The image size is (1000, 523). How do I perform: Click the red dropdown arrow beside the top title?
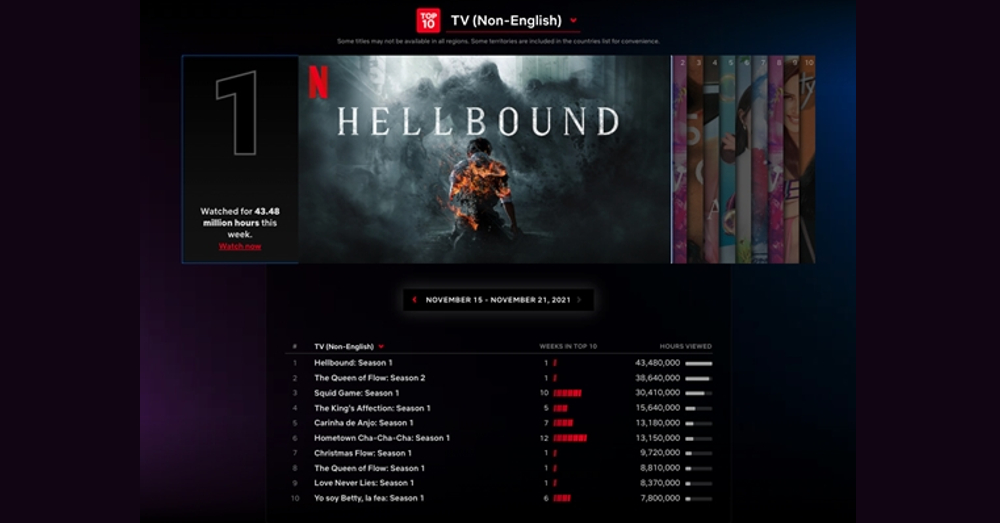[573, 20]
